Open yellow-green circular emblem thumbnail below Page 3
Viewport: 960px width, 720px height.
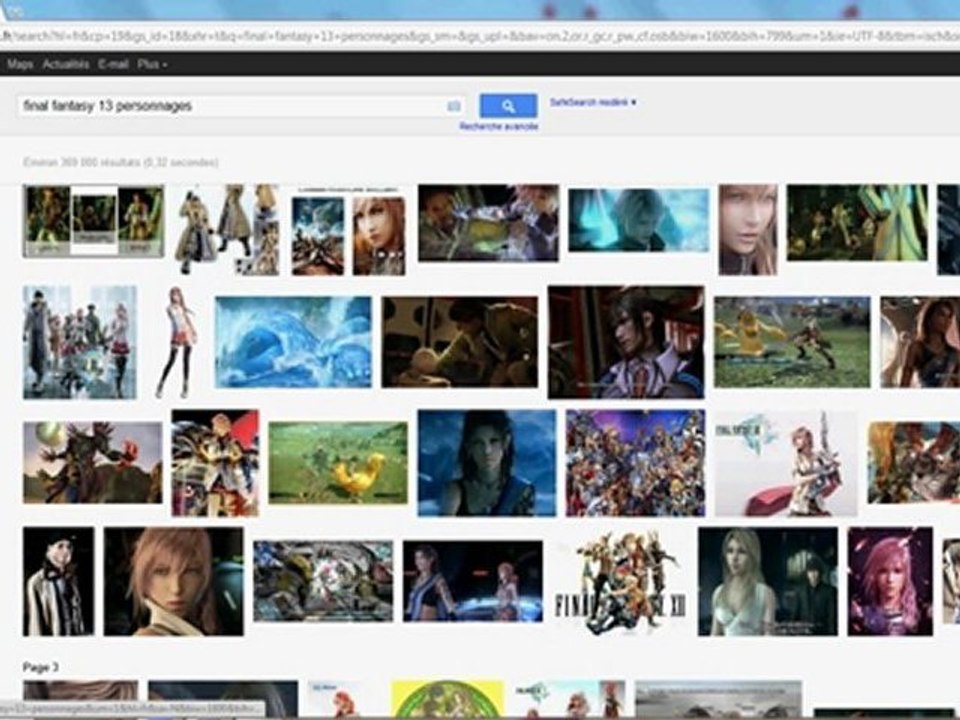(447, 699)
